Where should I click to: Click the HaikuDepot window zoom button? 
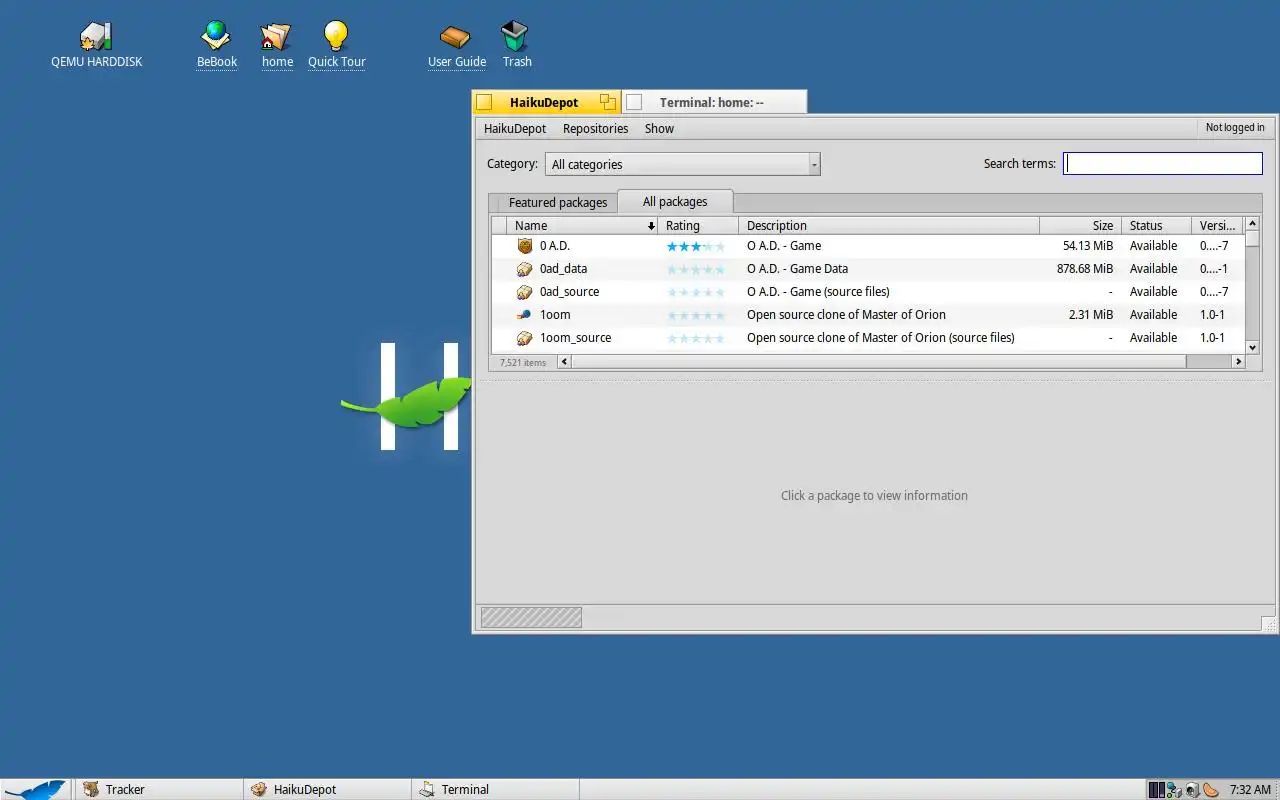(x=607, y=102)
